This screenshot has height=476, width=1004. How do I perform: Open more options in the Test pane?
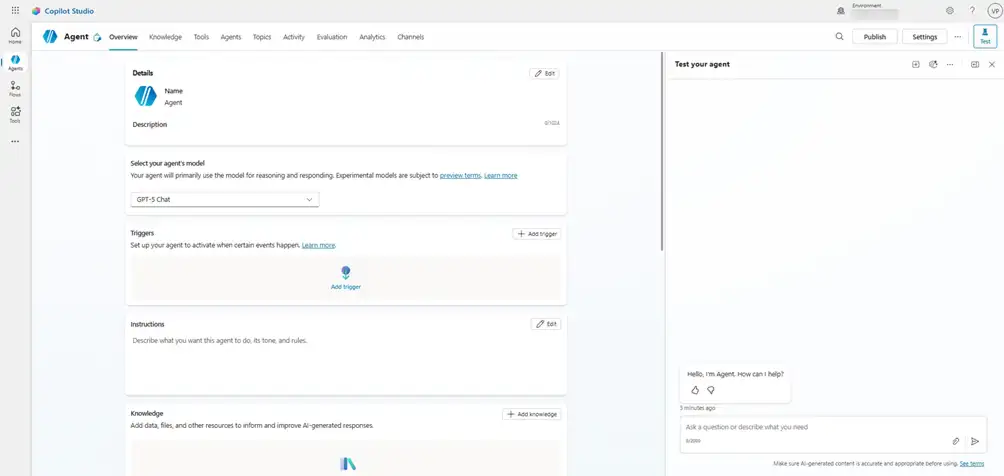point(950,64)
